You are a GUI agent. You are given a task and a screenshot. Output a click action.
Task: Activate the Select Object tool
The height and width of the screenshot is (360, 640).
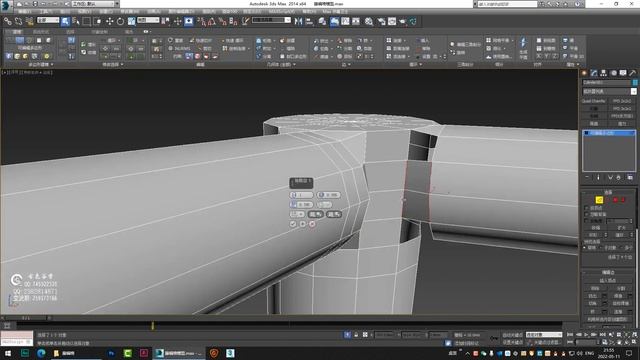pyautogui.click(x=65, y=21)
